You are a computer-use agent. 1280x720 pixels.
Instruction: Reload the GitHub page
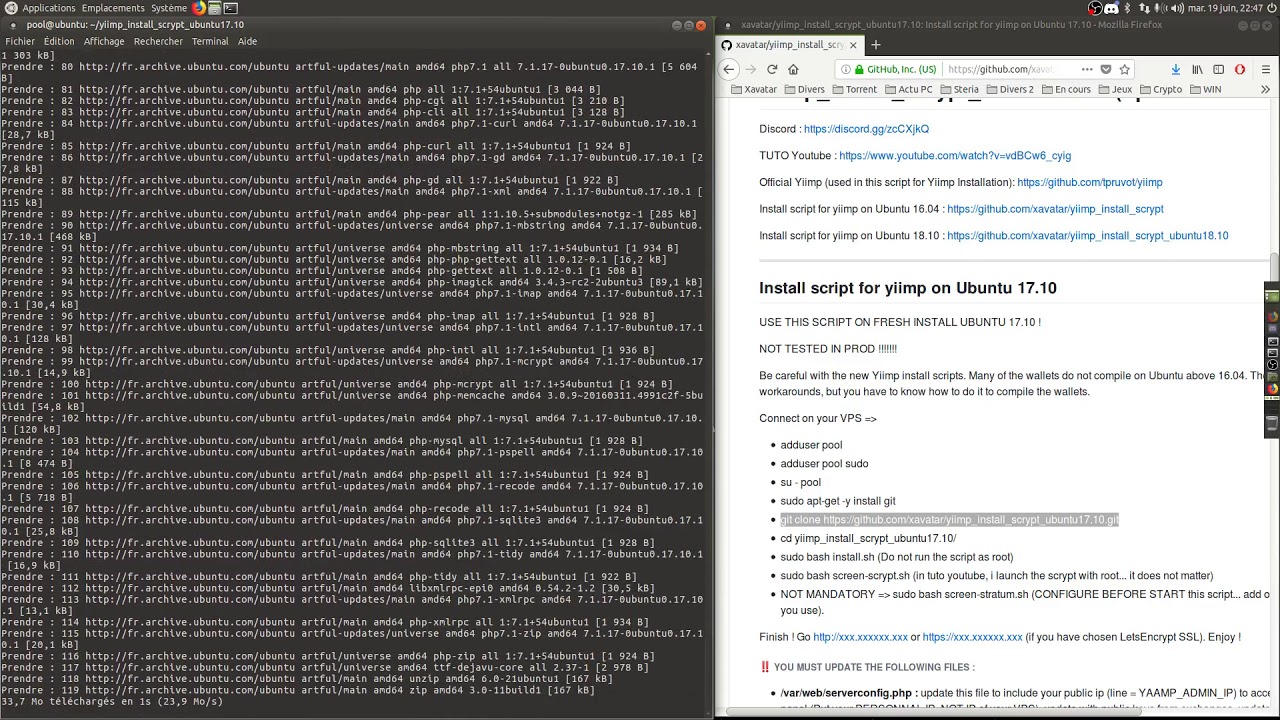click(x=772, y=69)
